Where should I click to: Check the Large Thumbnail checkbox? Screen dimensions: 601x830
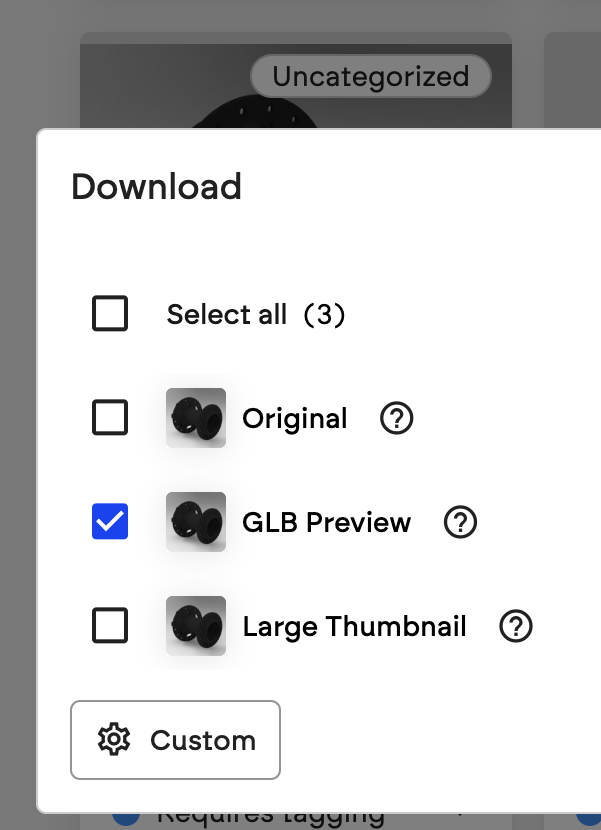click(110, 625)
